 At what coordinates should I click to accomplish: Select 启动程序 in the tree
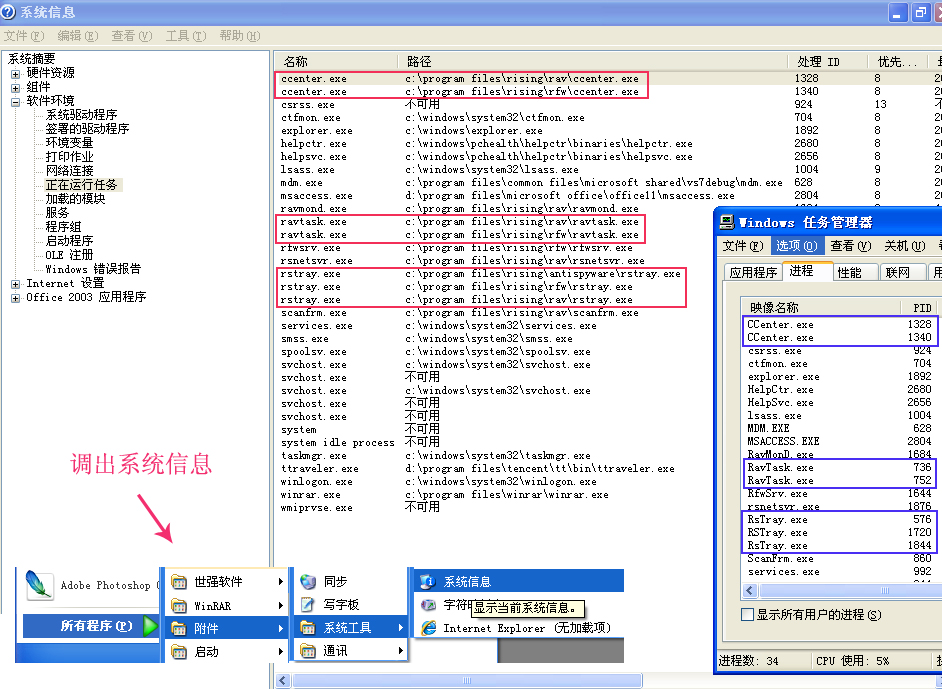[70, 241]
